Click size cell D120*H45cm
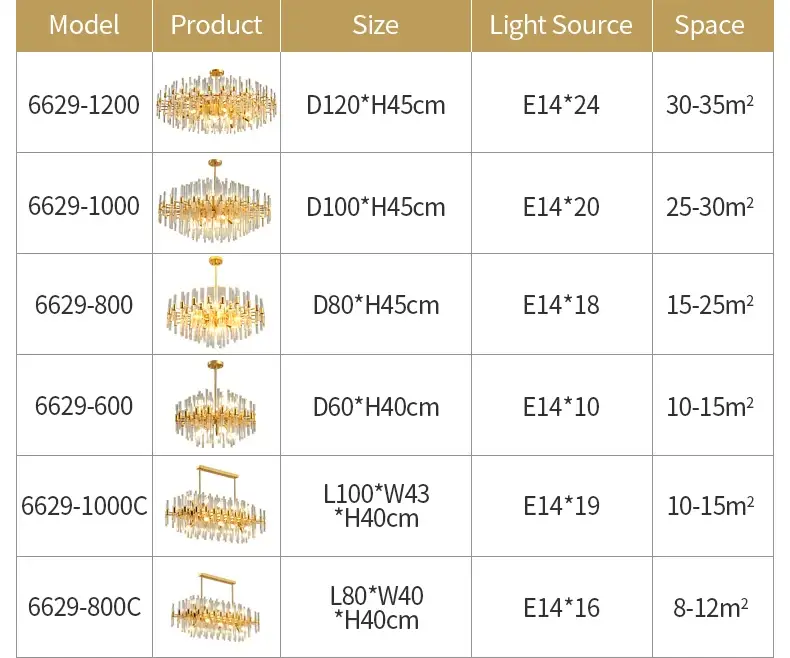Viewport: 790px width, 658px height. click(376, 105)
